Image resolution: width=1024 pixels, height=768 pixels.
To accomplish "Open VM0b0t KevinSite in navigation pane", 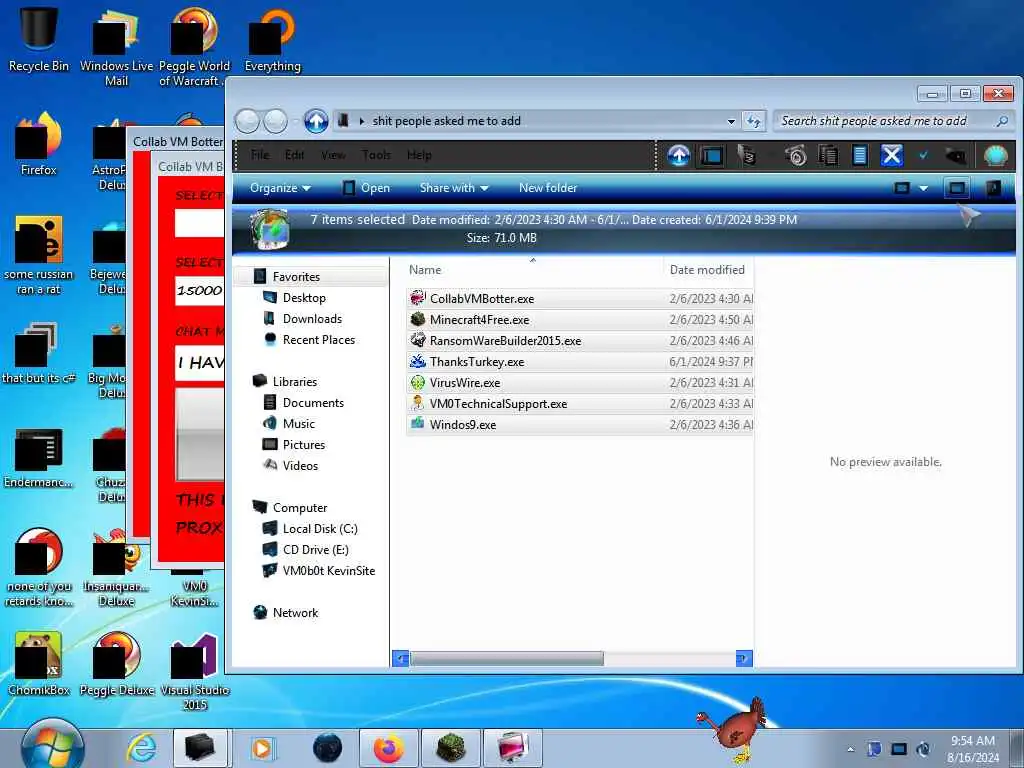I will coord(328,570).
